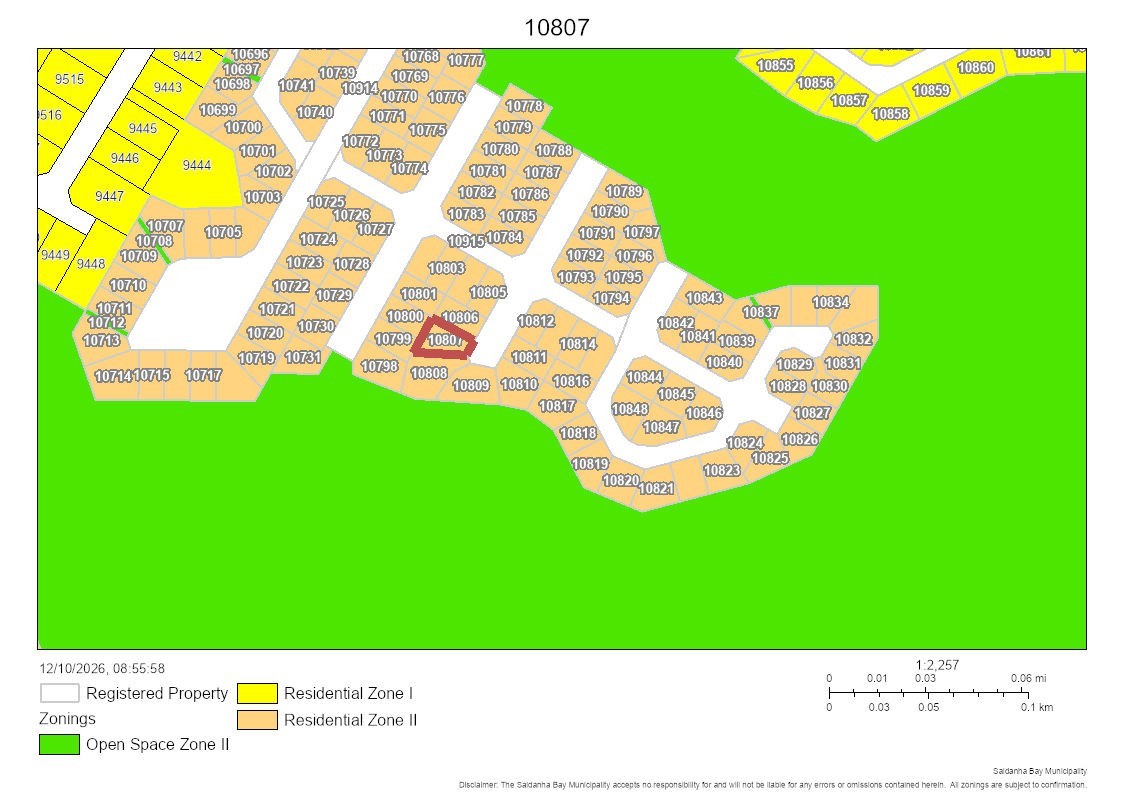Select parcel label 10819

point(590,464)
